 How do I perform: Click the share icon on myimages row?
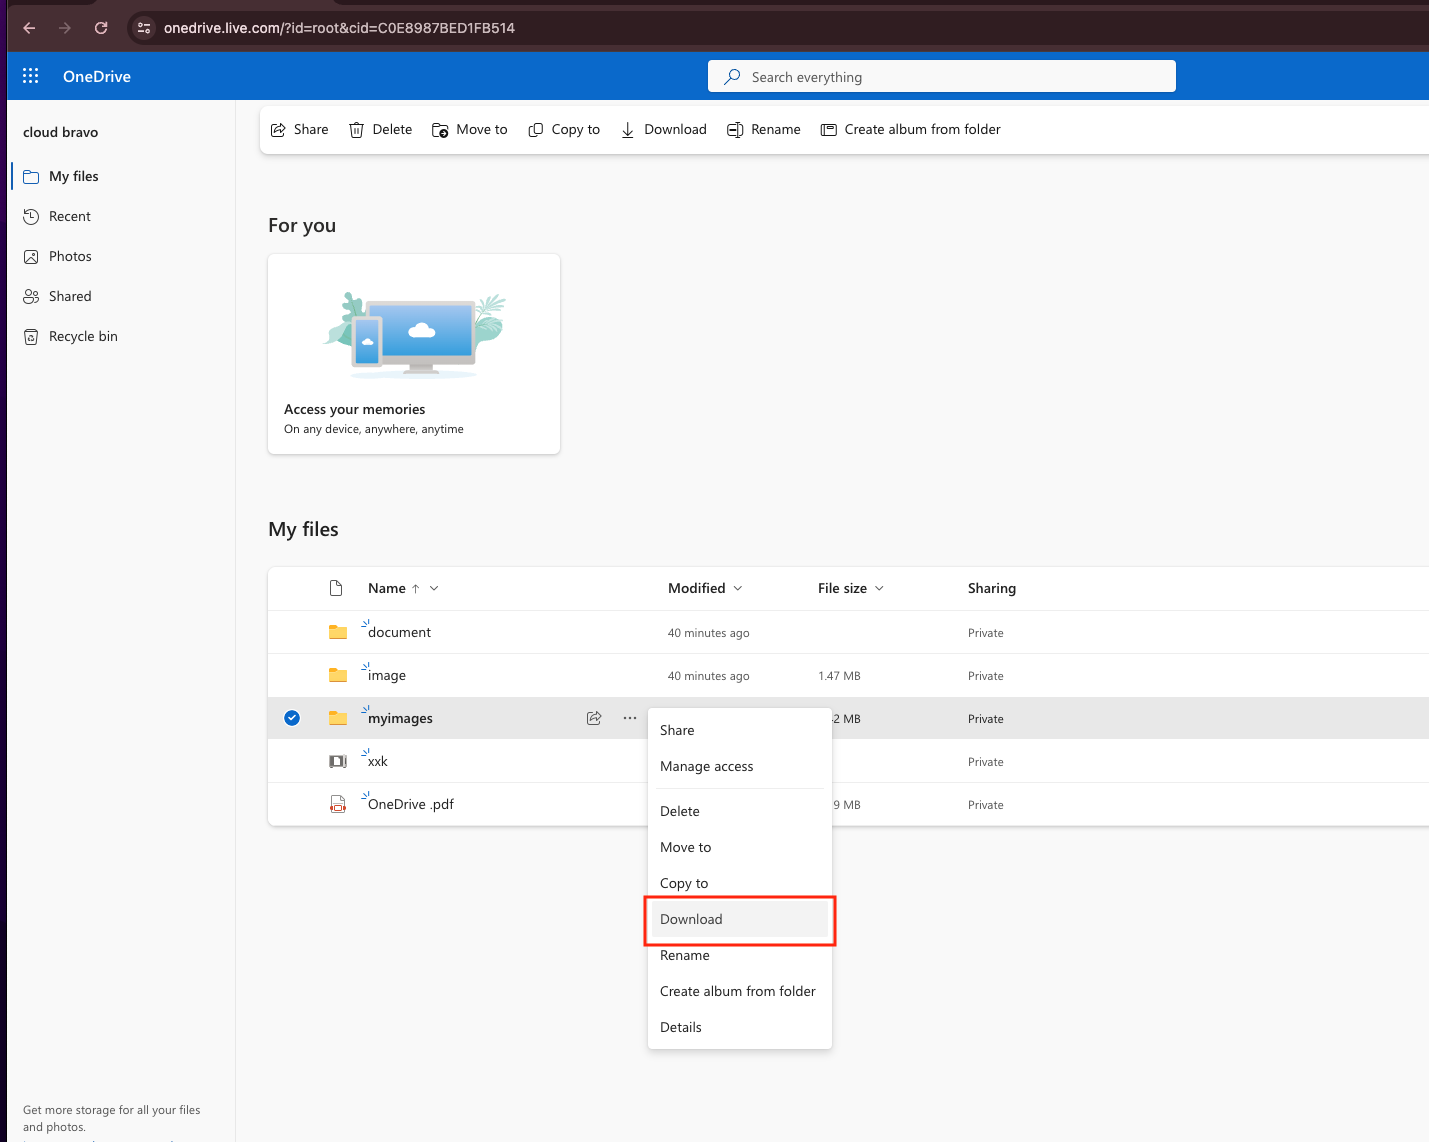tap(594, 718)
